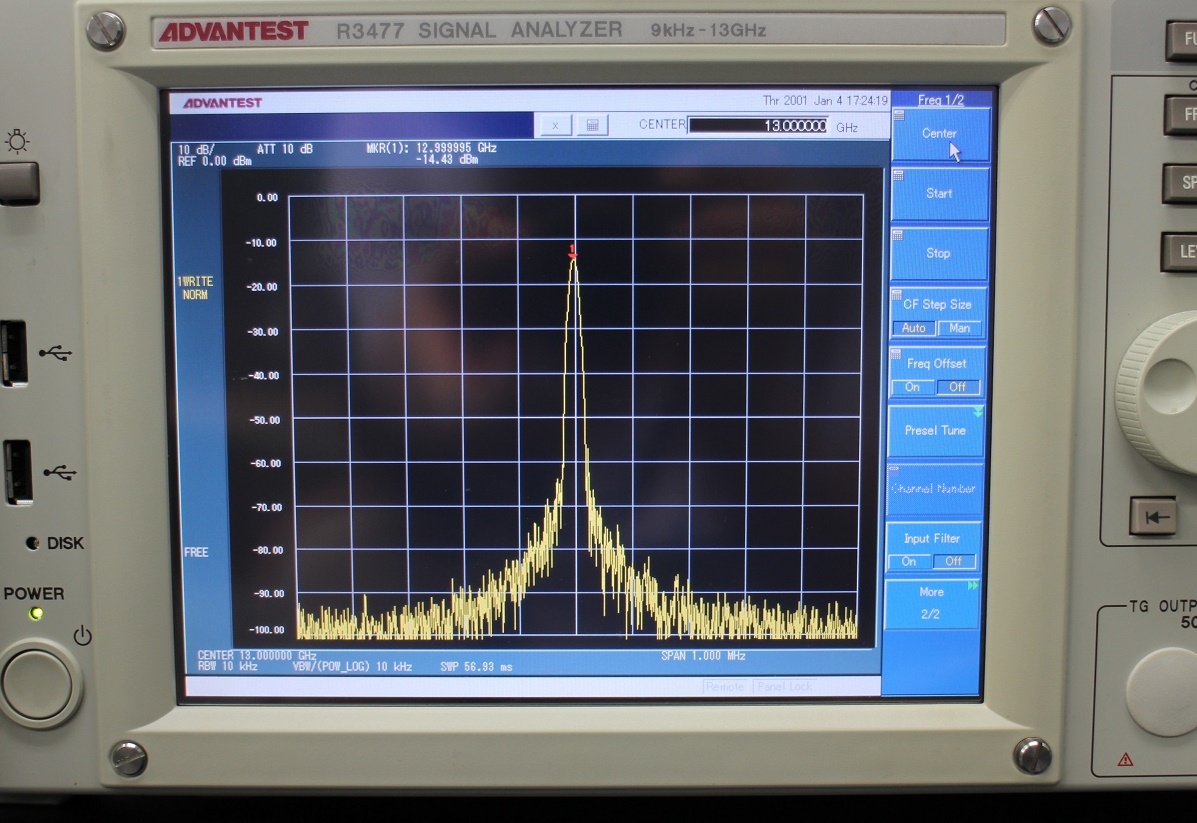Screen dimensions: 1197x823
Task: Click the lower USB port
Action: [16, 472]
